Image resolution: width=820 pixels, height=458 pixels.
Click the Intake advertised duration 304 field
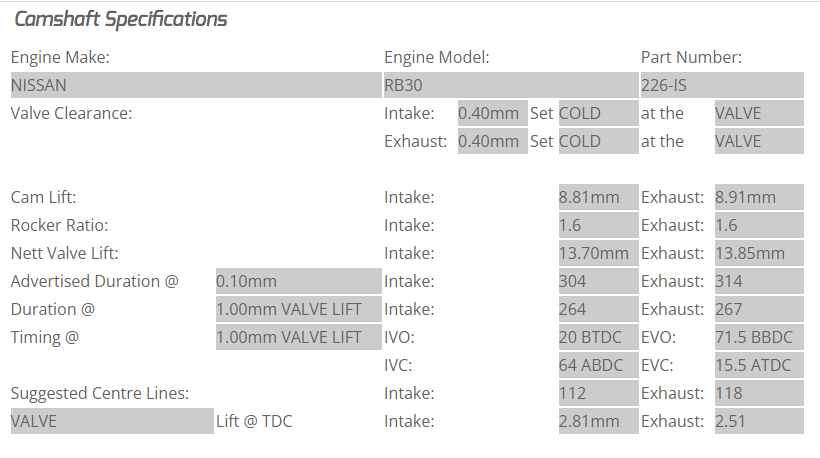point(598,281)
